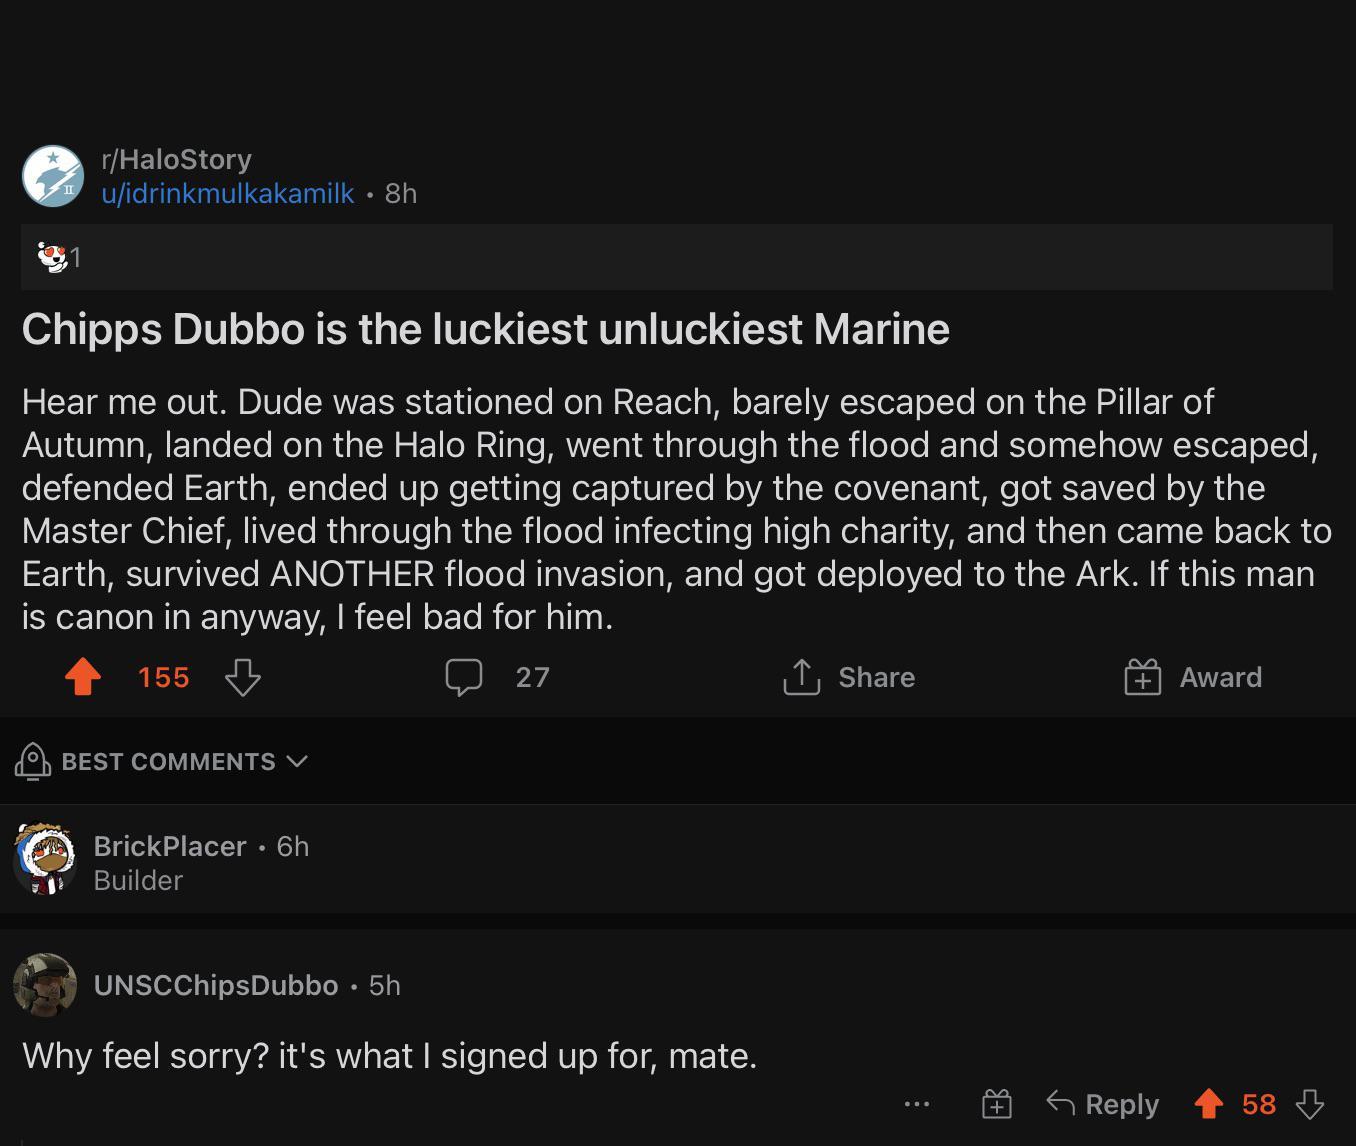Click the upvote arrow on the post
1356x1146 pixels.
click(x=84, y=677)
